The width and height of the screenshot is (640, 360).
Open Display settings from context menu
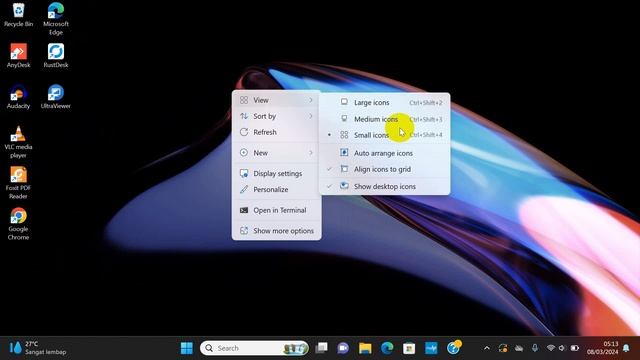(x=276, y=173)
